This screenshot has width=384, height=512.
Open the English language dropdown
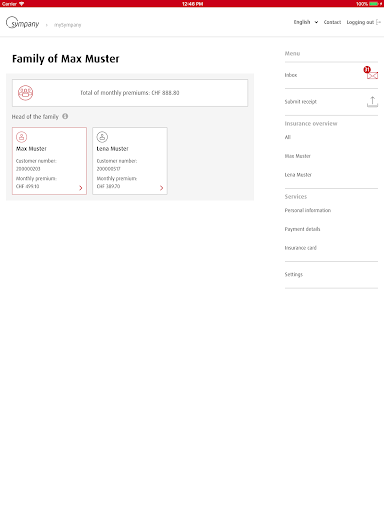(x=306, y=22)
